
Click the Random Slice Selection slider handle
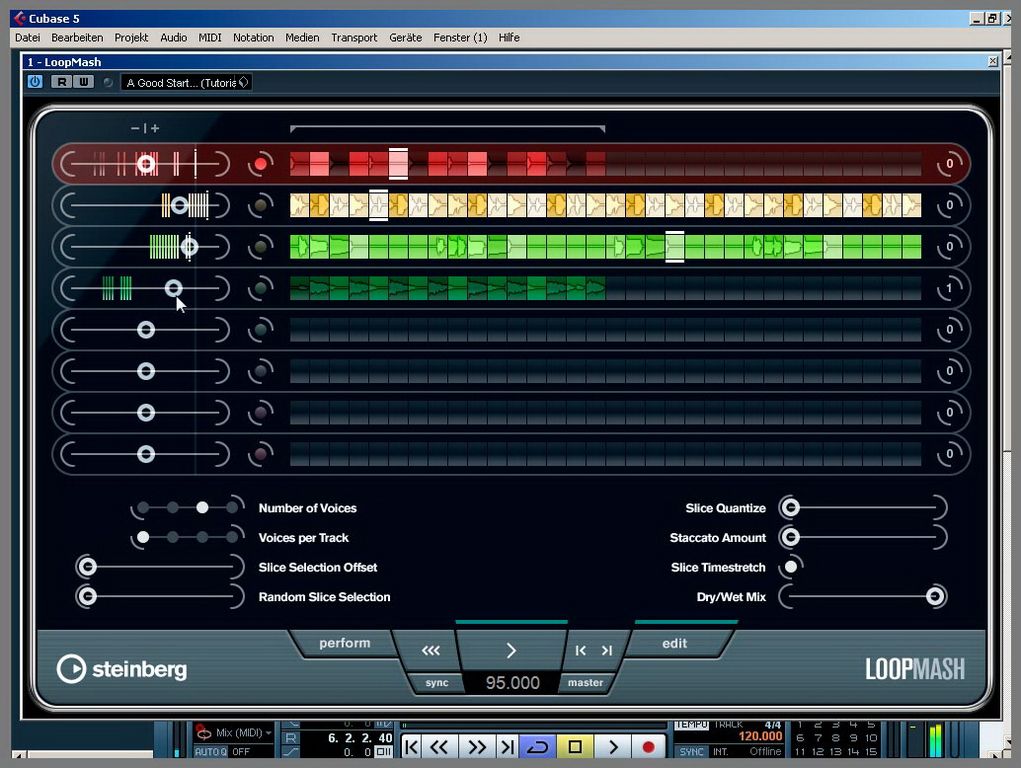(87, 596)
